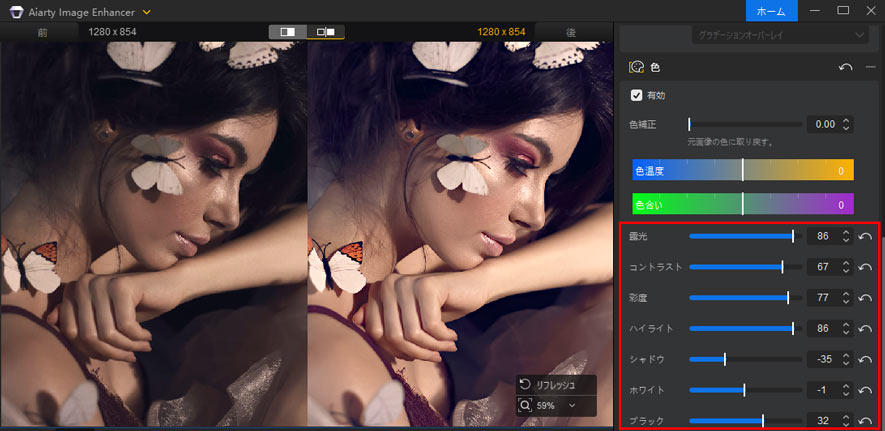Click the 色補正 value field 0.00
The height and width of the screenshot is (431, 885).
pos(823,124)
